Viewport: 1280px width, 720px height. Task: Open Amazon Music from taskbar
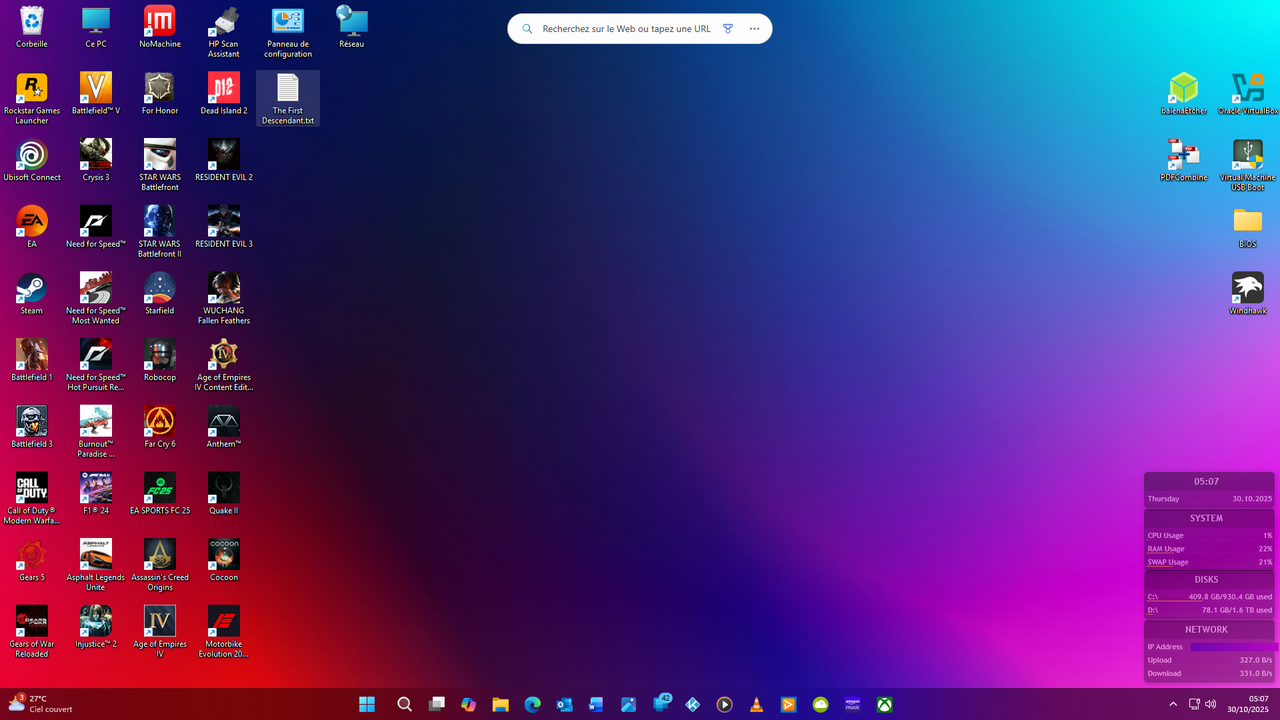tap(852, 705)
